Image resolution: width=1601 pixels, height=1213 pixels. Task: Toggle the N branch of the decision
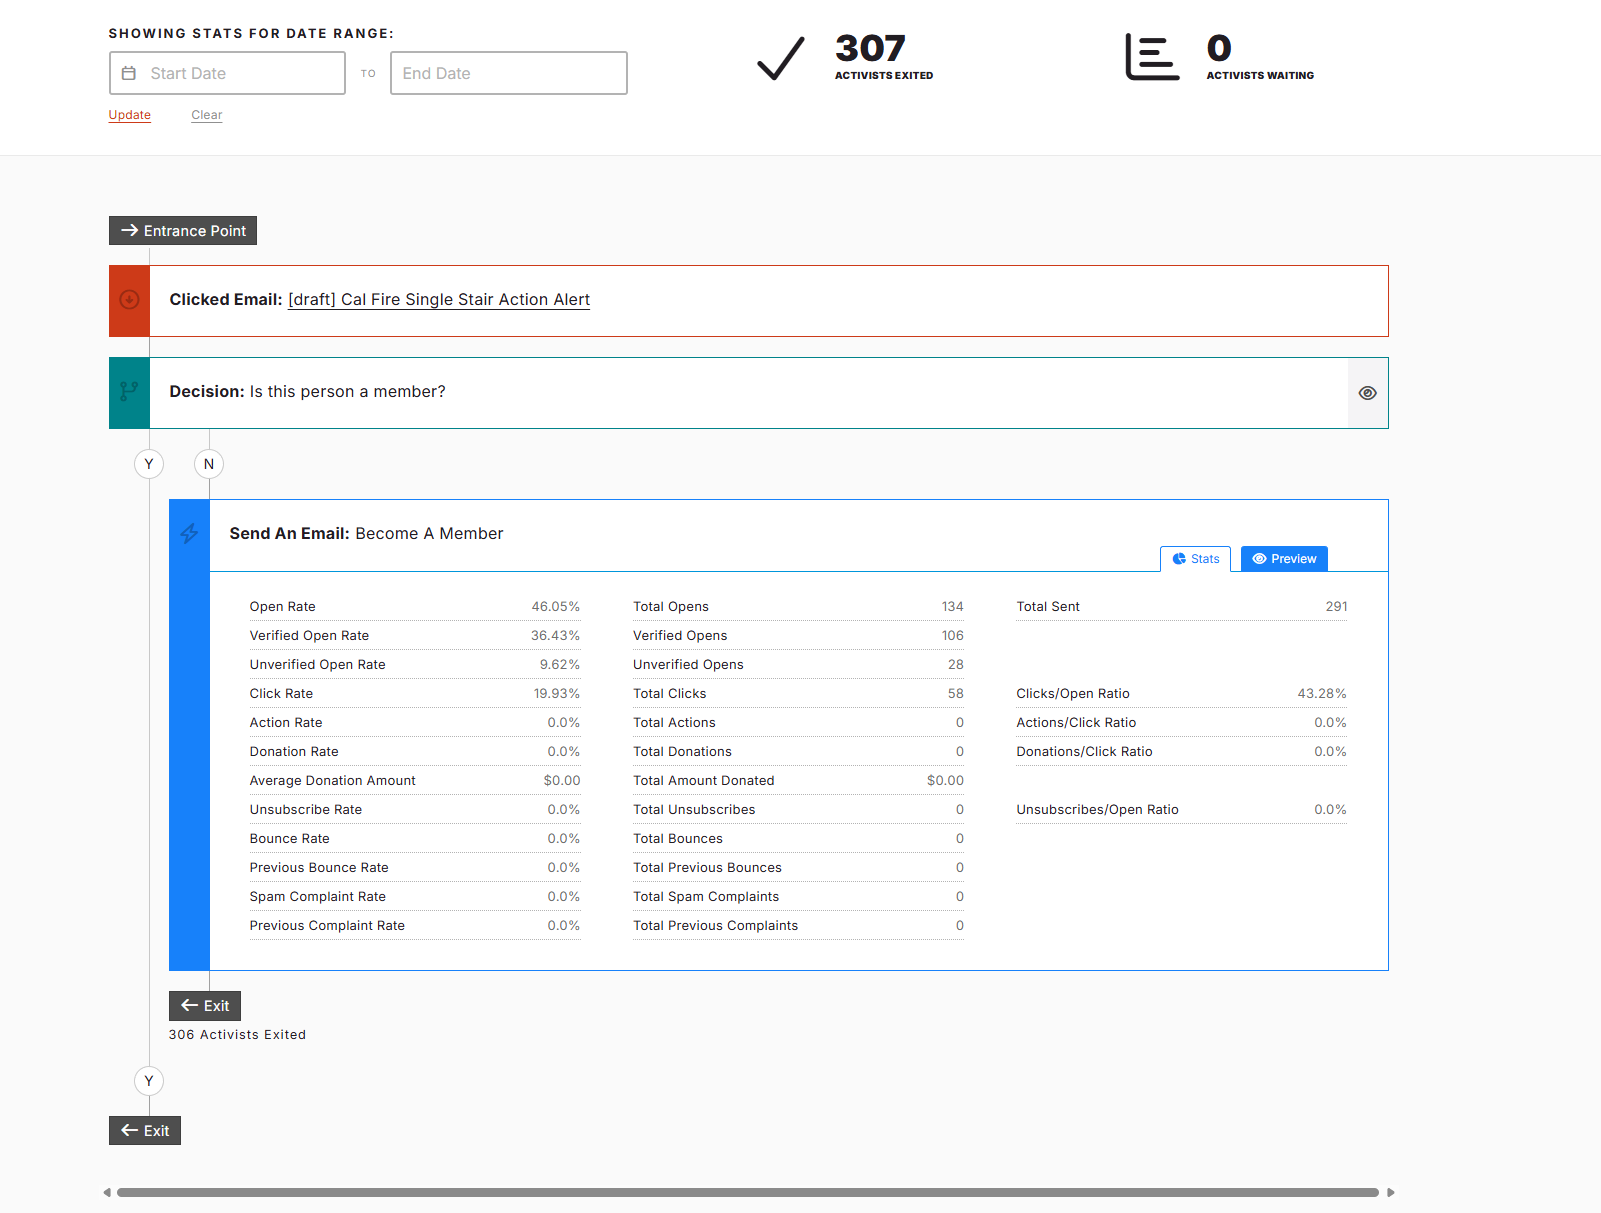[x=208, y=463]
